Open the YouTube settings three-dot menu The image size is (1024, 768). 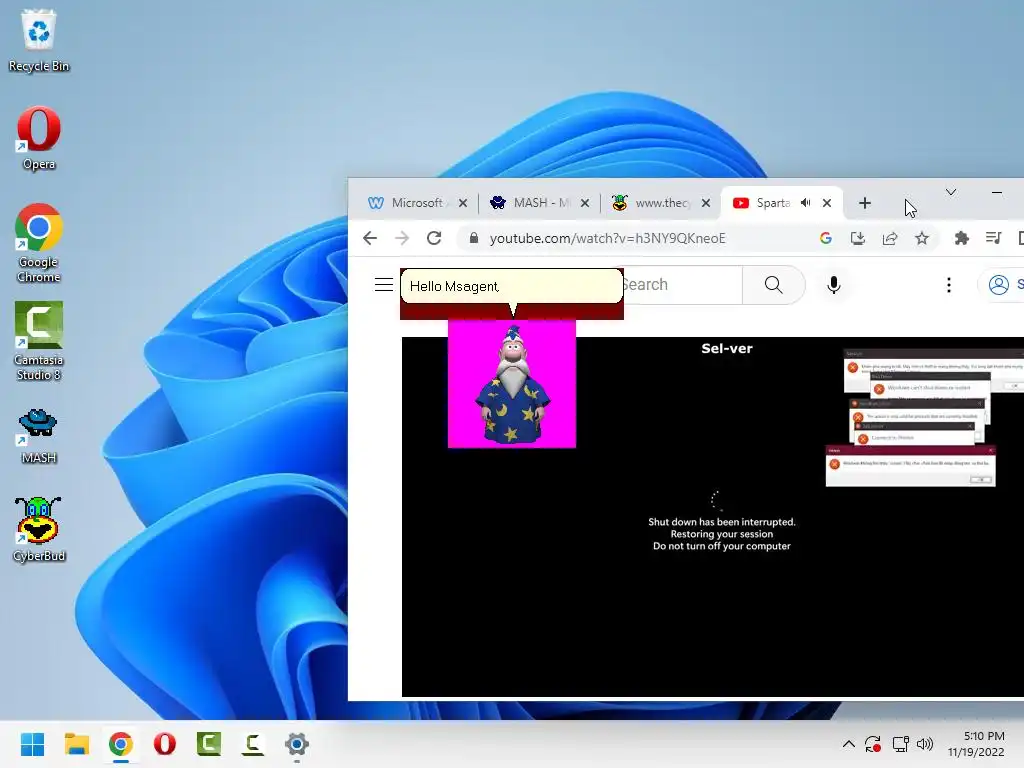click(x=949, y=285)
